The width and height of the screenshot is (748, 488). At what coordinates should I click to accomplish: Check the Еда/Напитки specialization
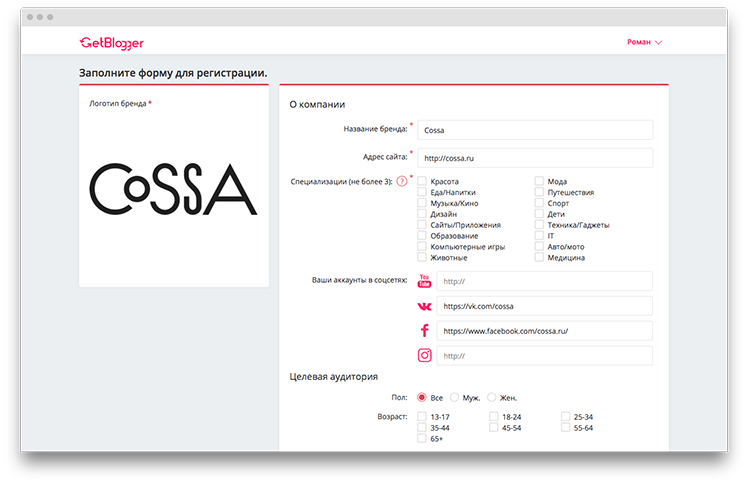point(422,192)
